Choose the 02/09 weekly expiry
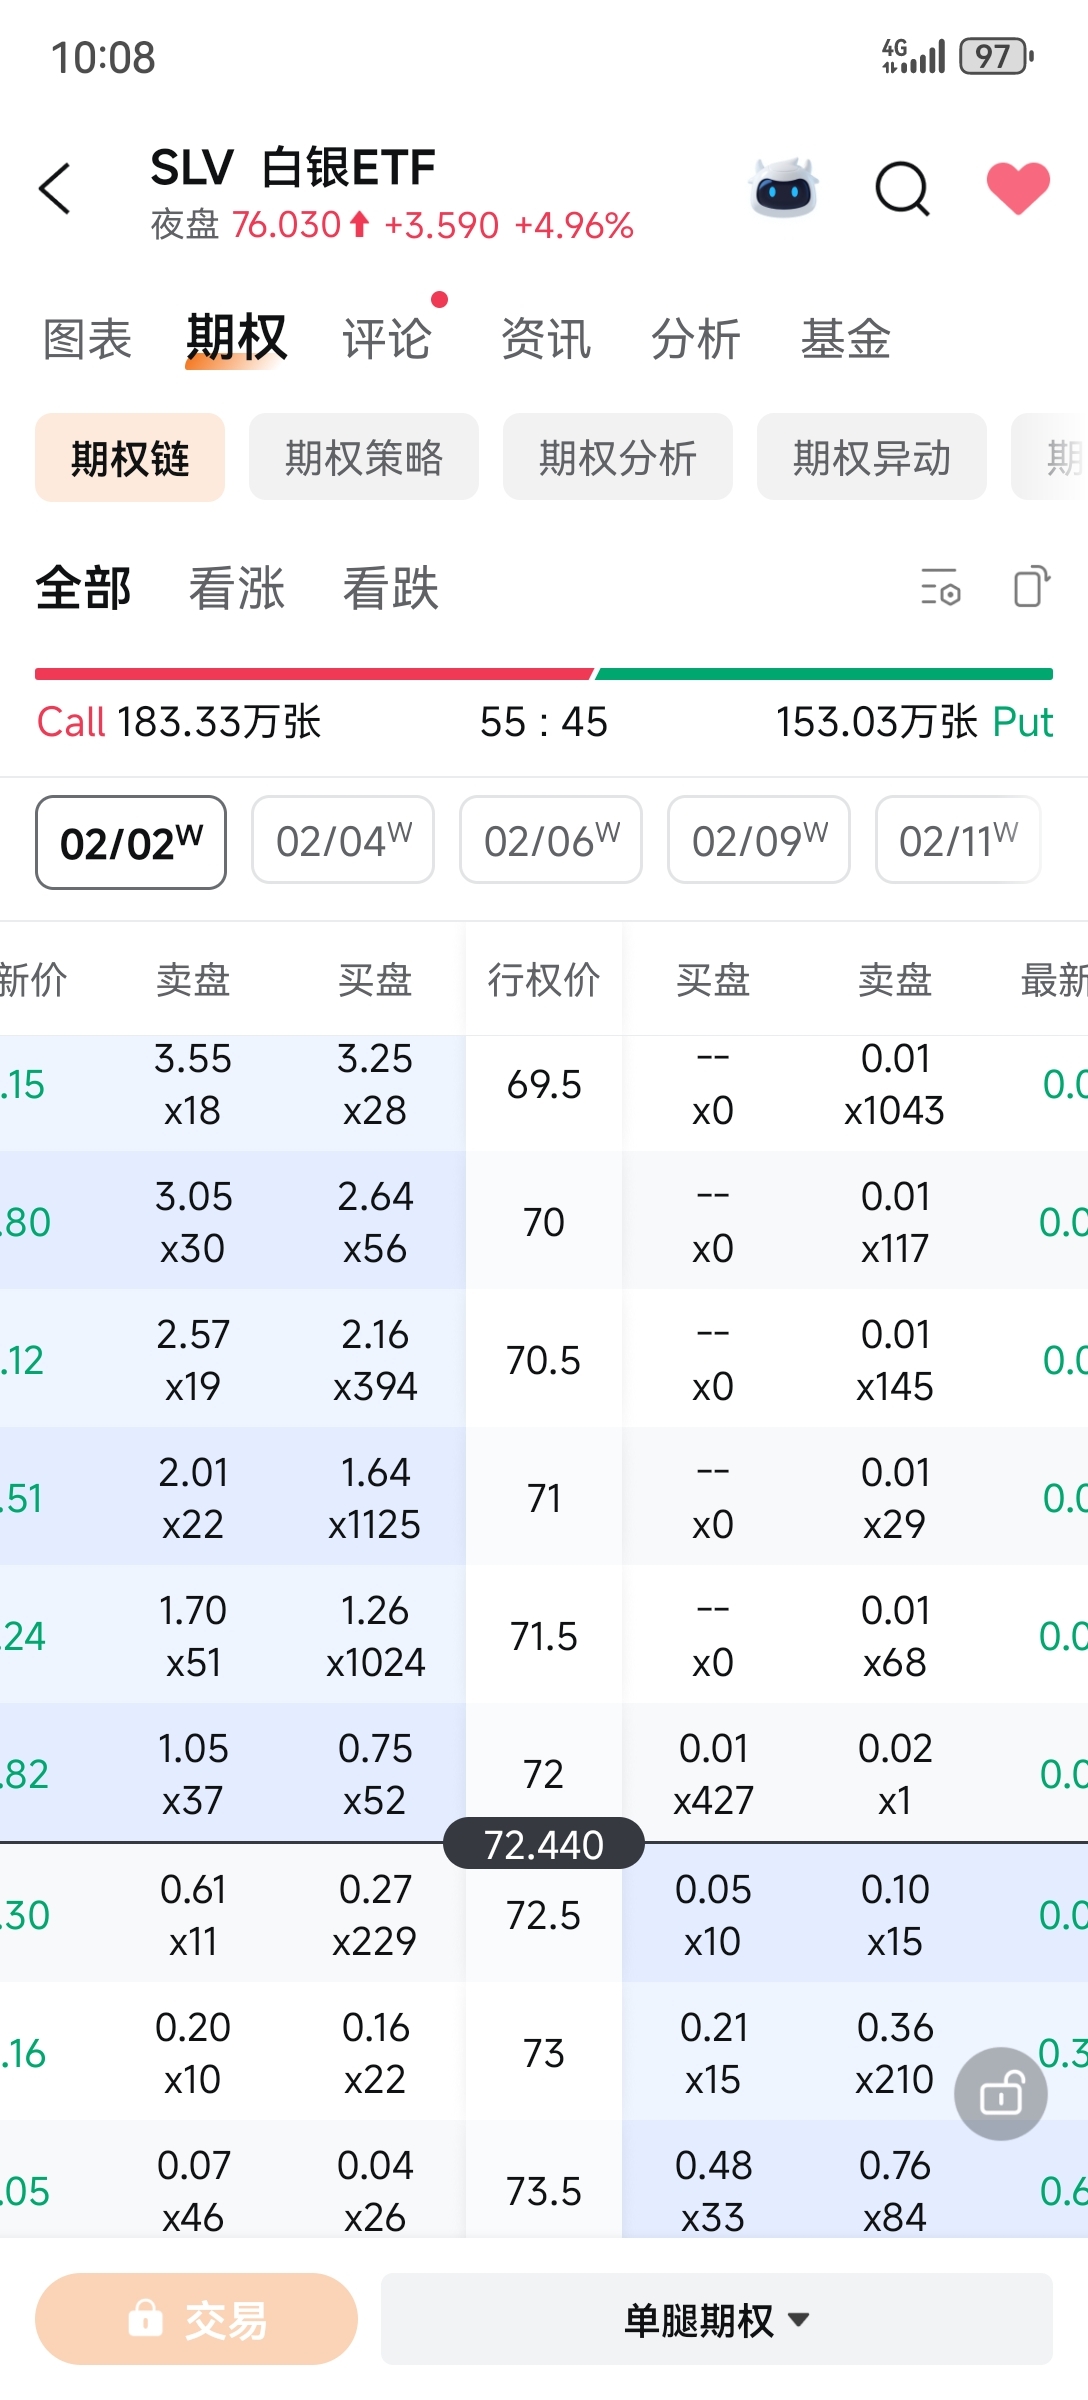The width and height of the screenshot is (1088, 2400). (x=759, y=841)
